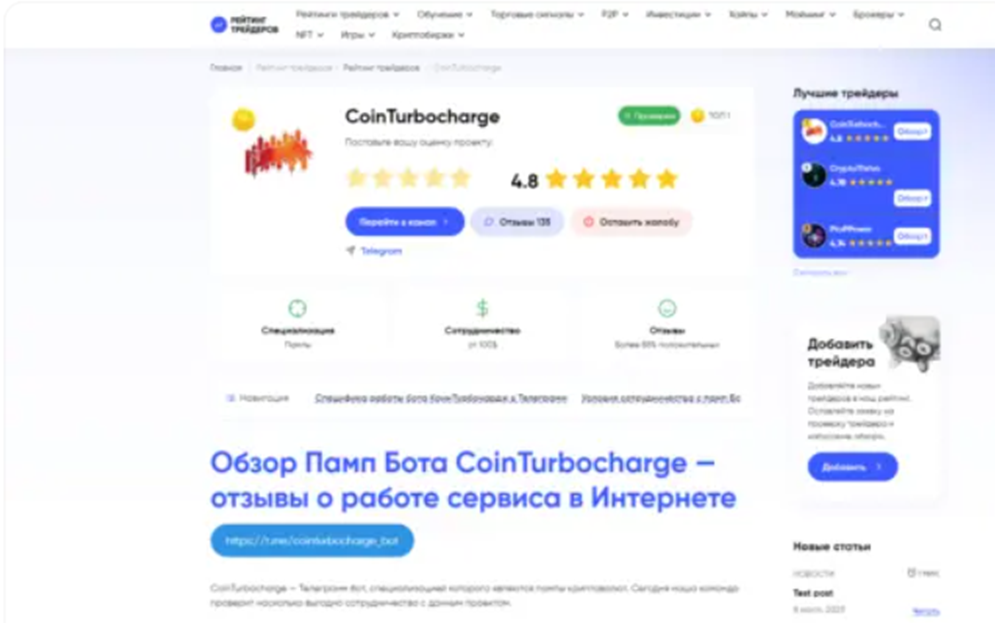The width and height of the screenshot is (995, 623).
Task: Expand the Криптобиржи dropdown menu
Action: click(x=428, y=35)
